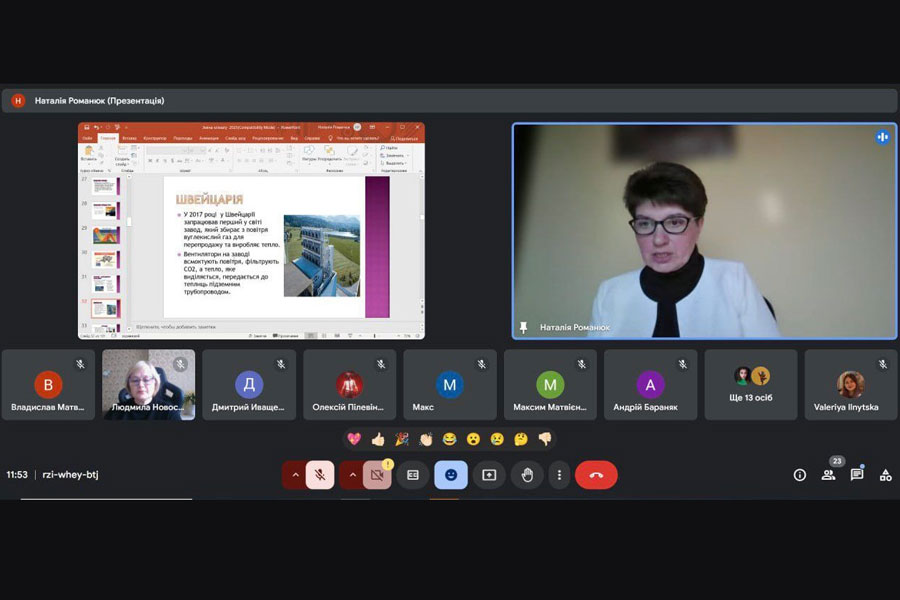Turn on captions button
900x600 pixels.
413,475
